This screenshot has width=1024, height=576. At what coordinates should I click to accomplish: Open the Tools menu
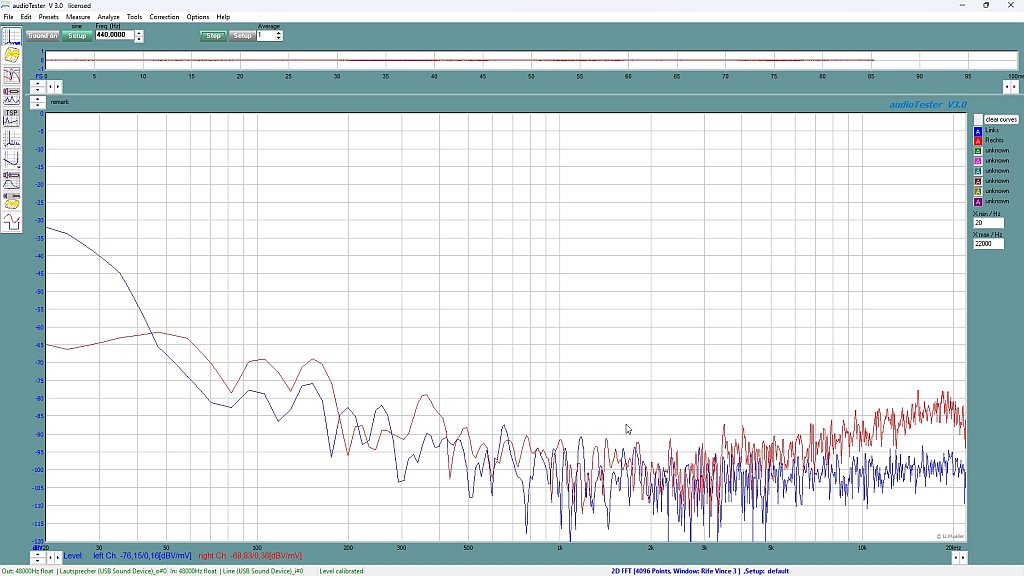coord(135,17)
